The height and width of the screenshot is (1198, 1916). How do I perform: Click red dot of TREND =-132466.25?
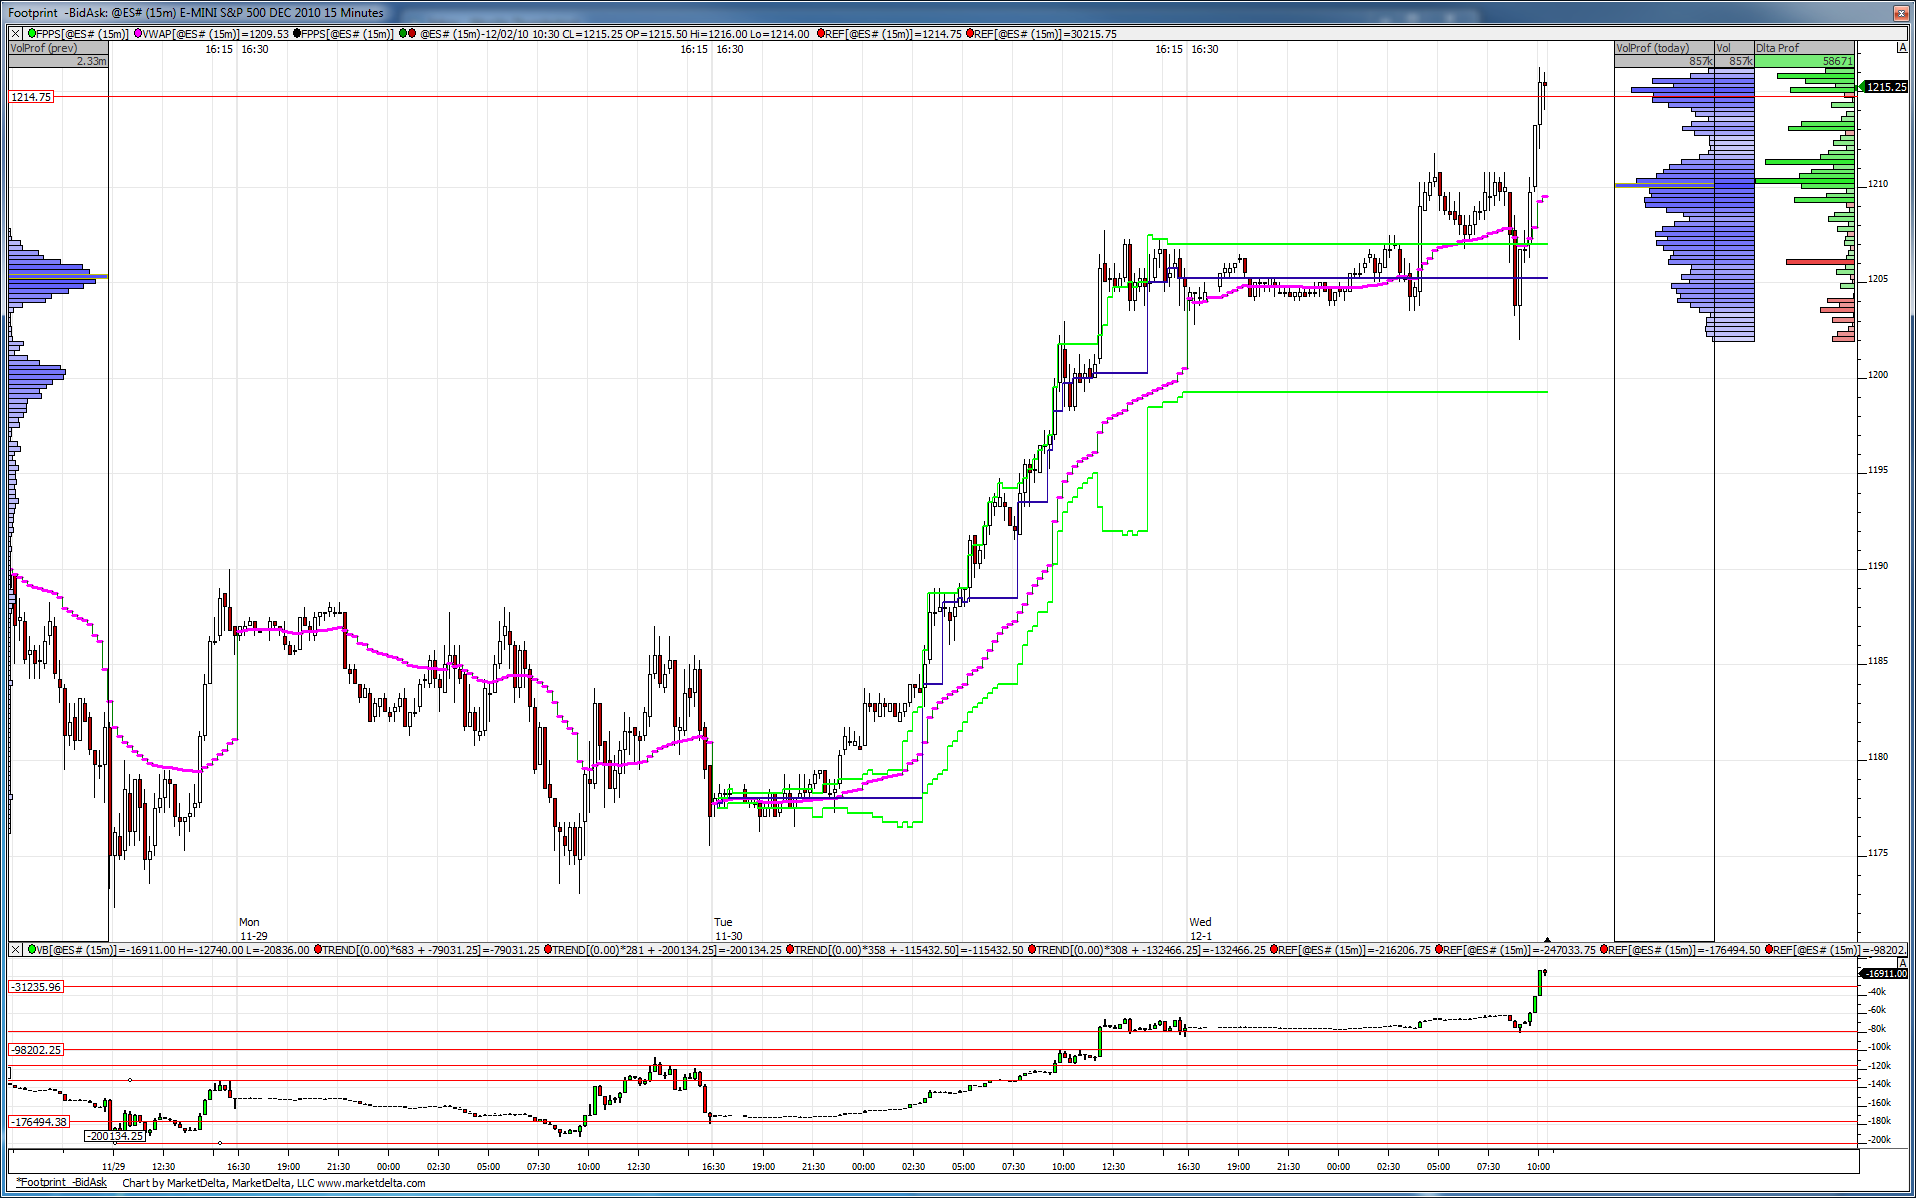pos(1033,949)
